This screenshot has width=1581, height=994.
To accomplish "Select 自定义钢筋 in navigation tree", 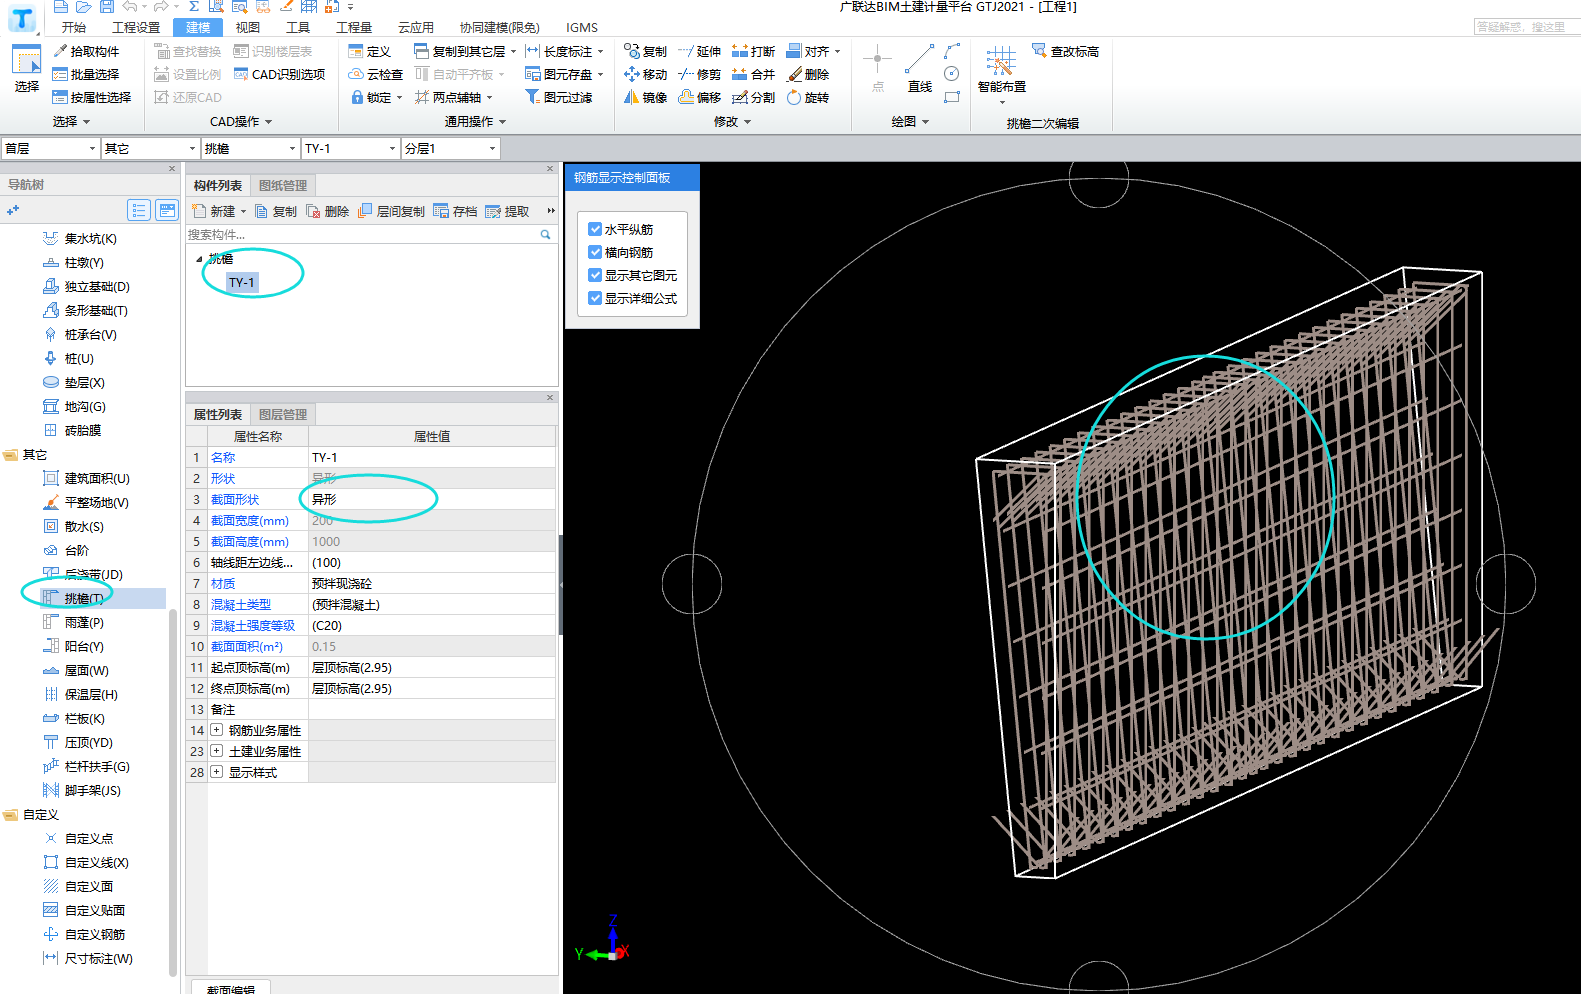I will [95, 934].
